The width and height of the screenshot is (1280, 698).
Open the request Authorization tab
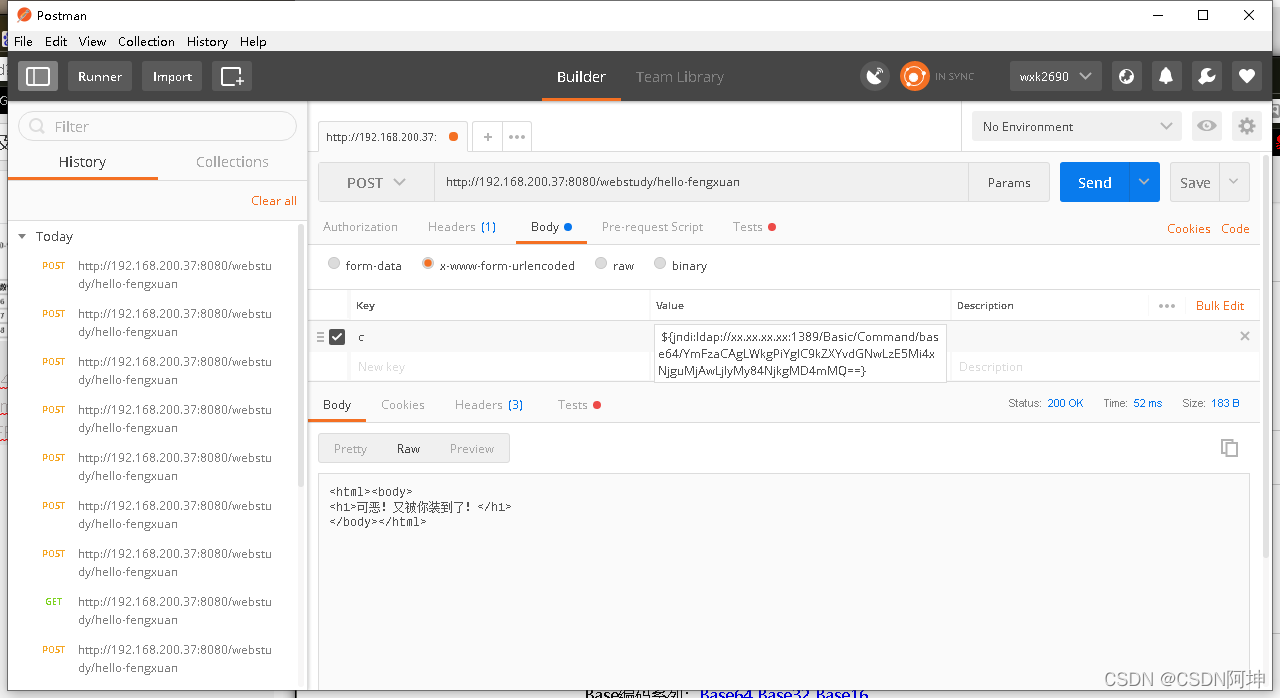[x=360, y=227]
